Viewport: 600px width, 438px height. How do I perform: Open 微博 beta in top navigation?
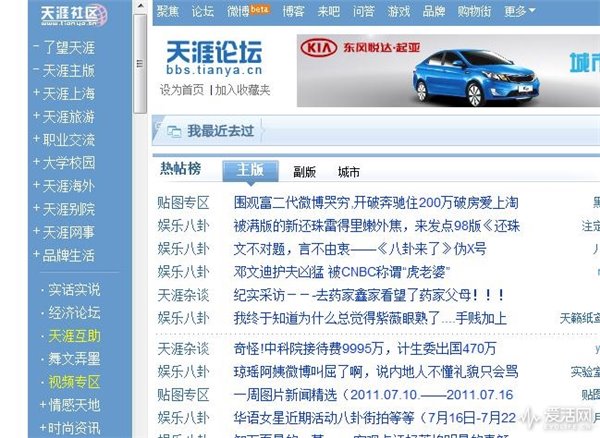point(248,11)
